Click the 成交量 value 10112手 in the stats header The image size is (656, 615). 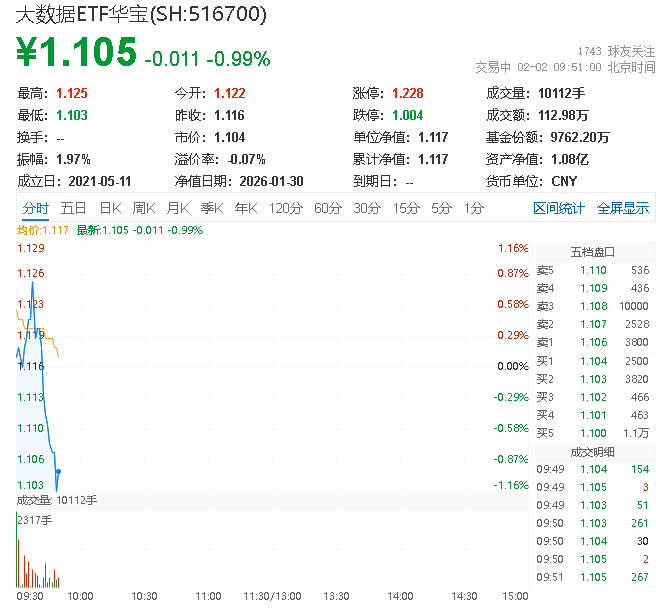pyautogui.click(x=561, y=93)
